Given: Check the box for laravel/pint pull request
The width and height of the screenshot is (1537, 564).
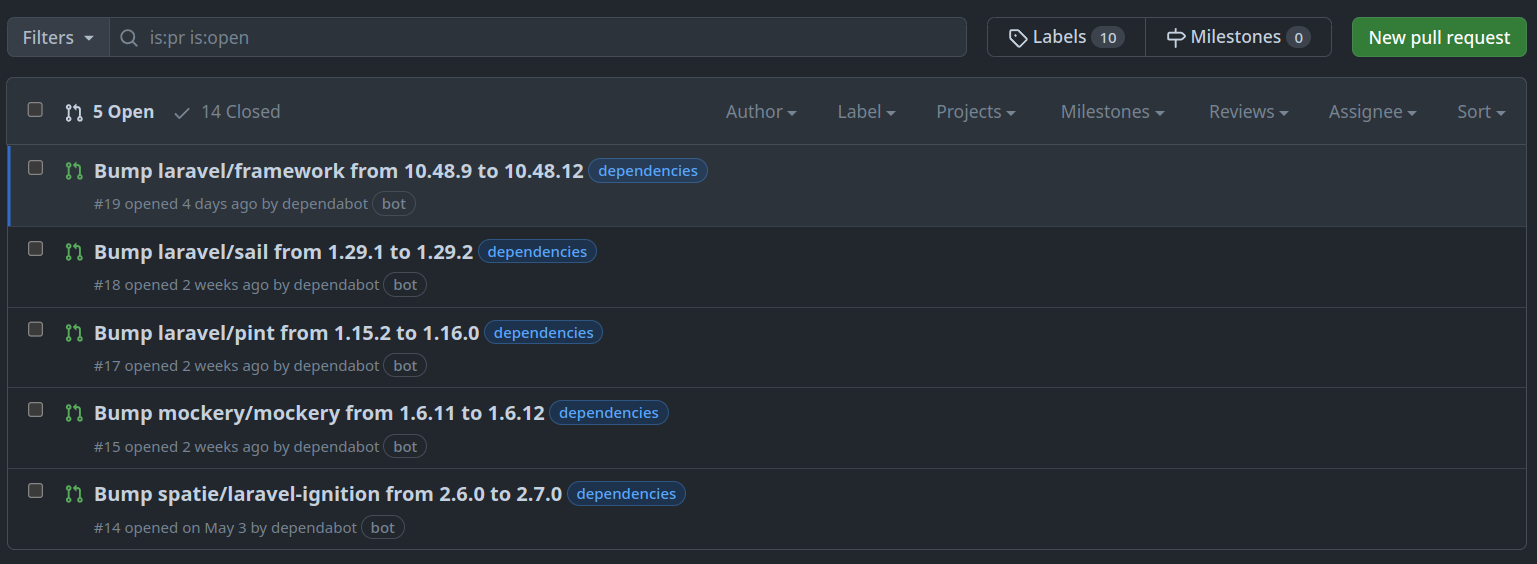Looking at the screenshot, I should [35, 329].
